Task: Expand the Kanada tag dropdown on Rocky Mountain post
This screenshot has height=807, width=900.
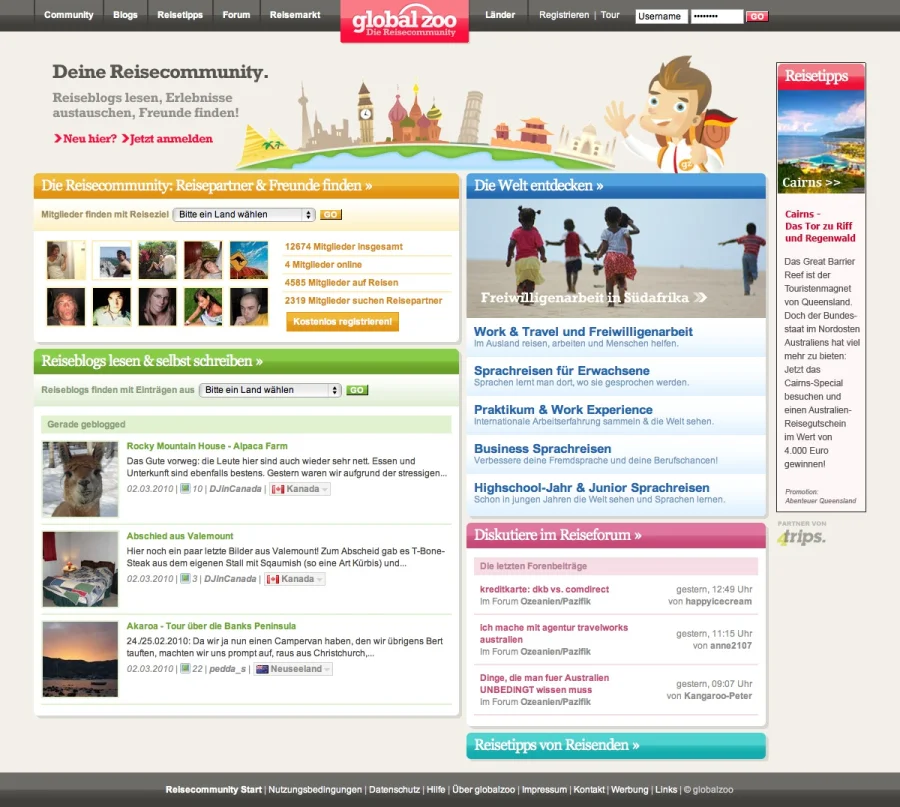Action: 323,490
